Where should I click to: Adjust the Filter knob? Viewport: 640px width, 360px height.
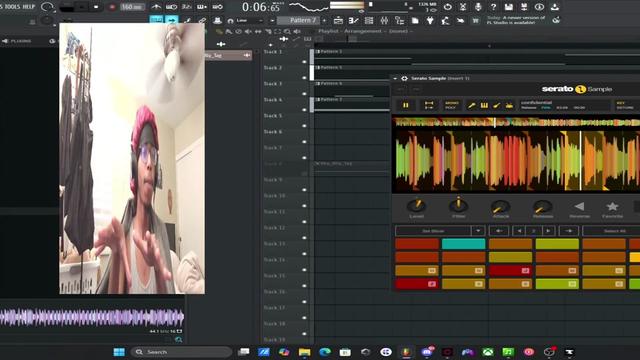click(x=458, y=205)
